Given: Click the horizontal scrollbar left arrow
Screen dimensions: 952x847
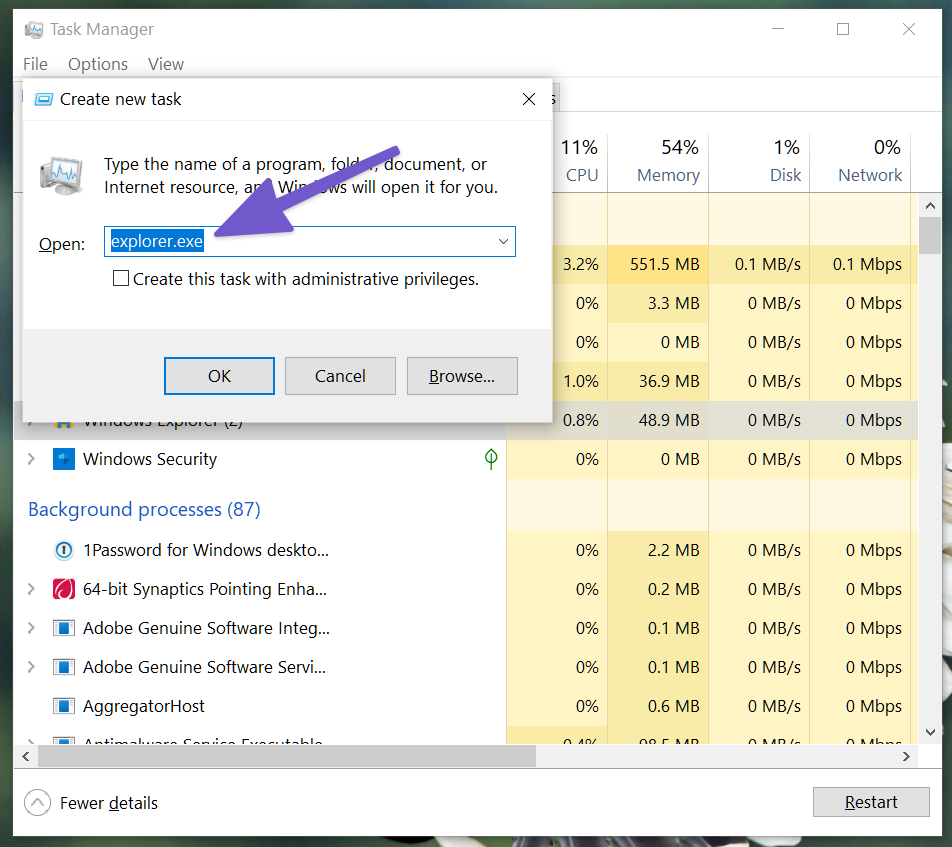Looking at the screenshot, I should point(26,757).
